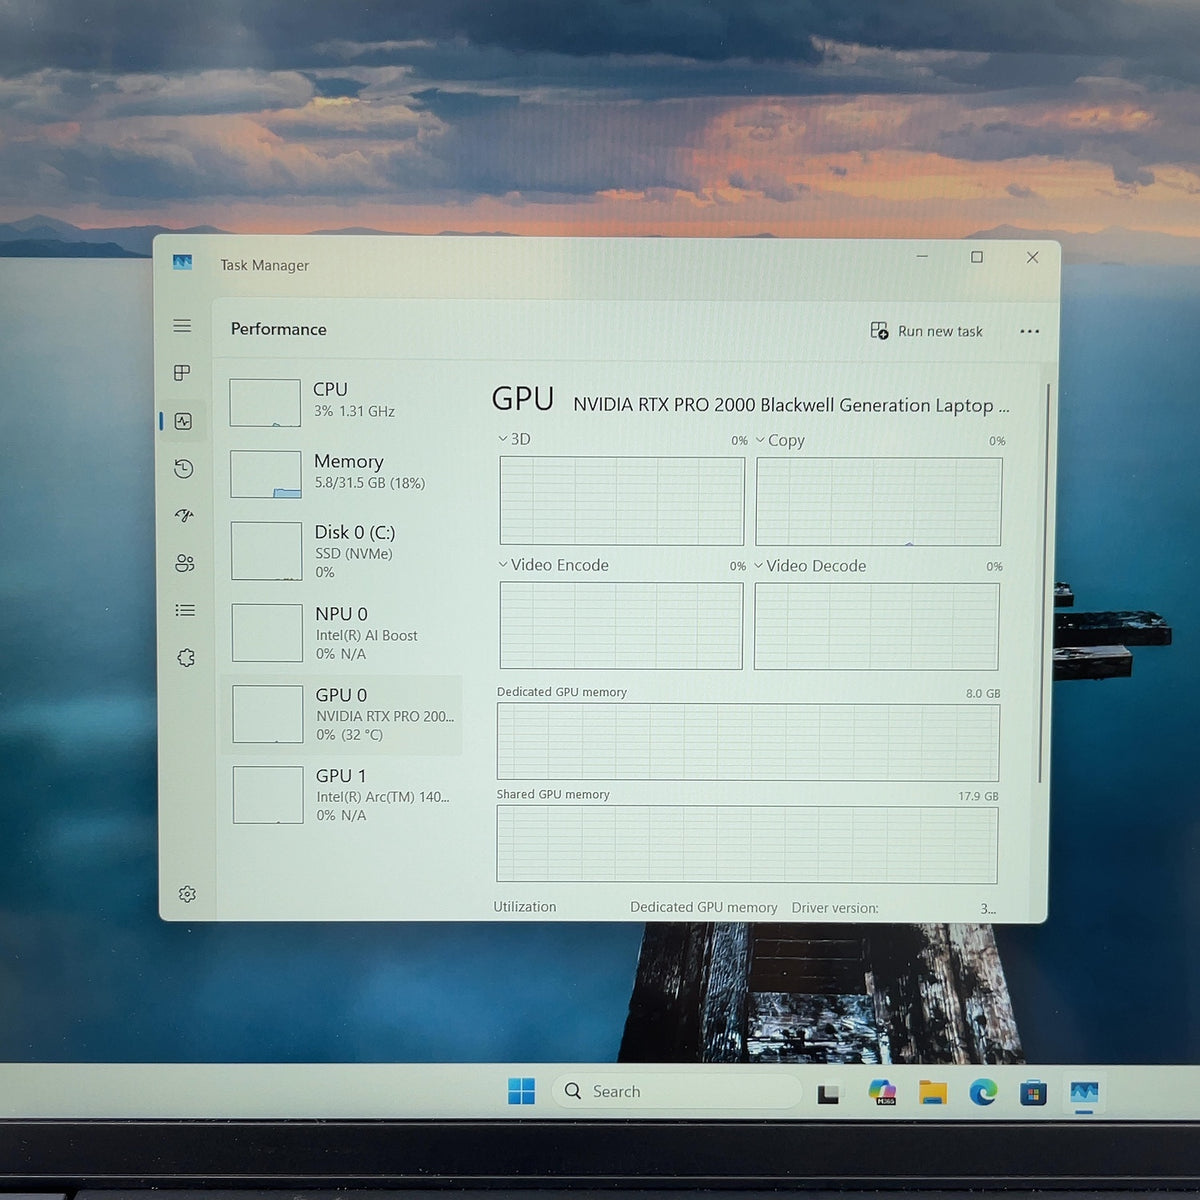Click the Task Manager app icon in title bar
The height and width of the screenshot is (1200, 1200).
point(182,262)
